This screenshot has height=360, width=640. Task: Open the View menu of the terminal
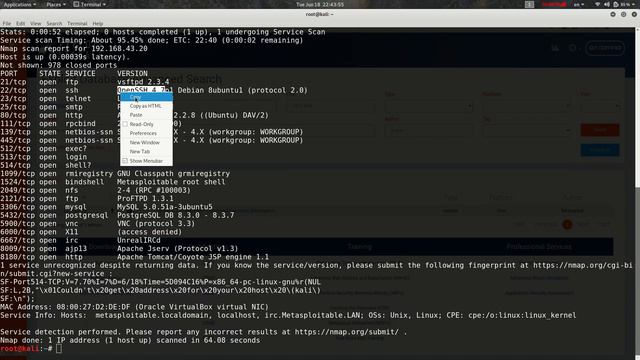36,24
